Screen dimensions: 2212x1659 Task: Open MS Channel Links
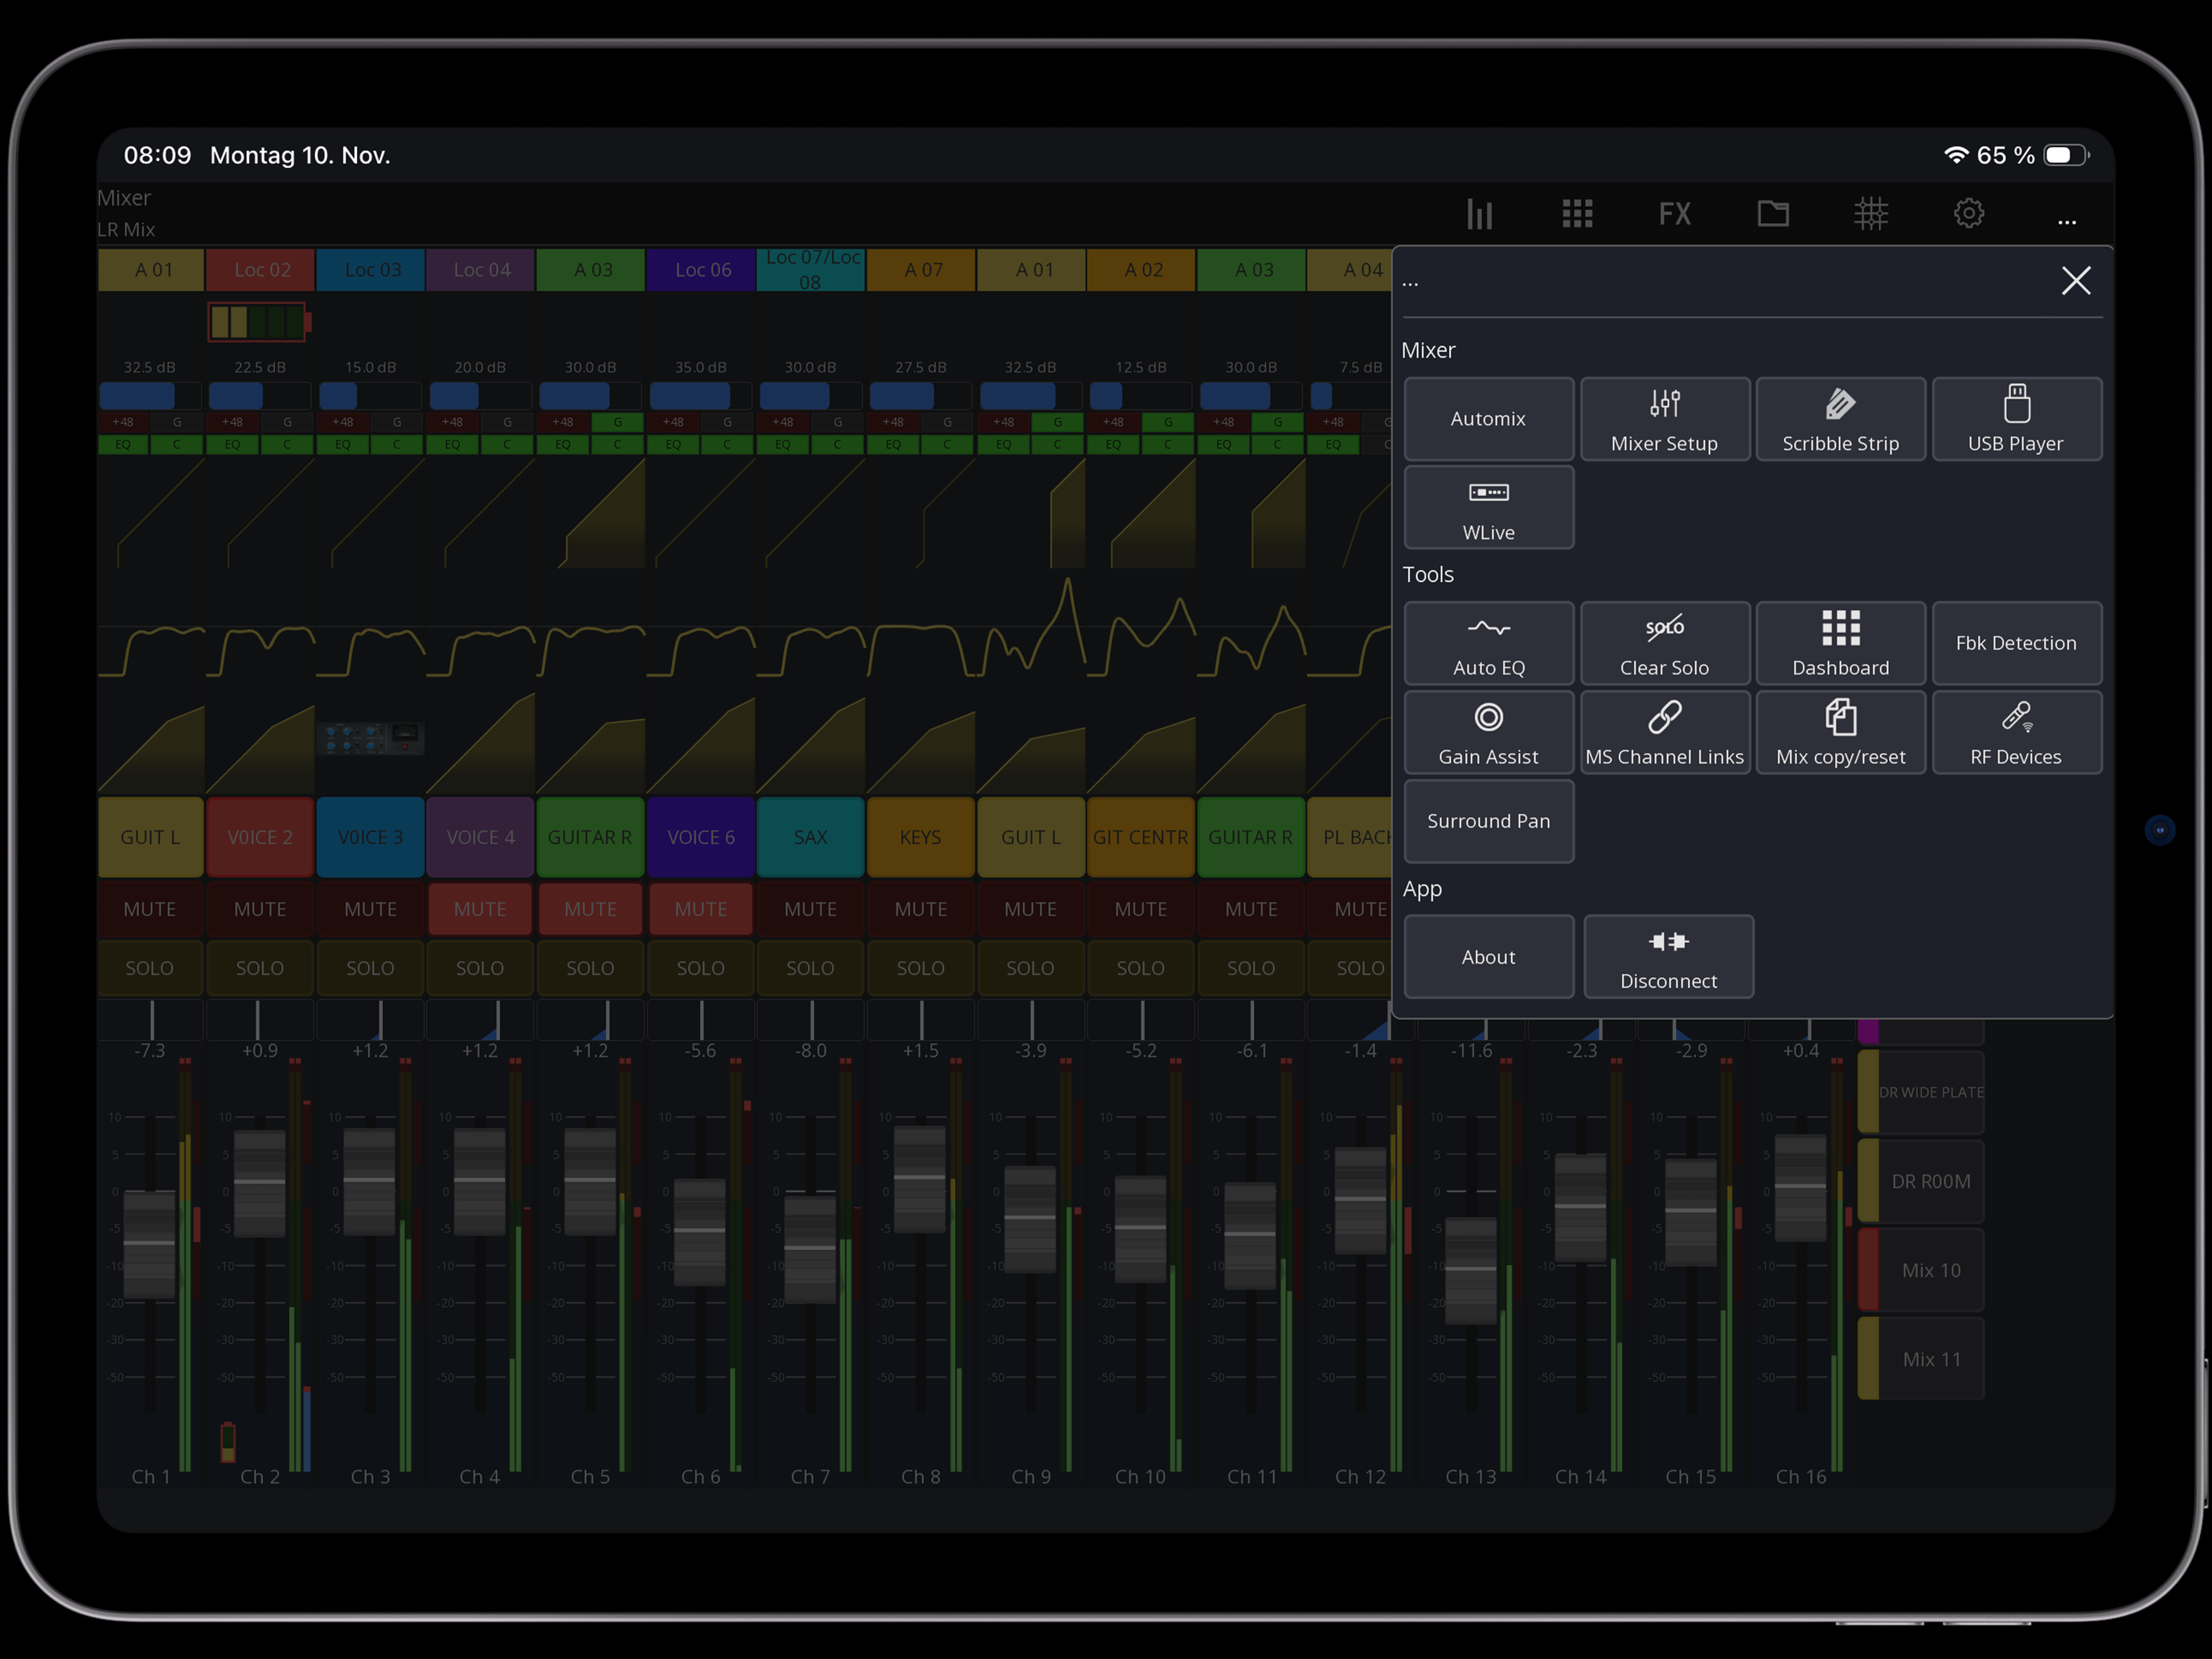pos(1664,733)
